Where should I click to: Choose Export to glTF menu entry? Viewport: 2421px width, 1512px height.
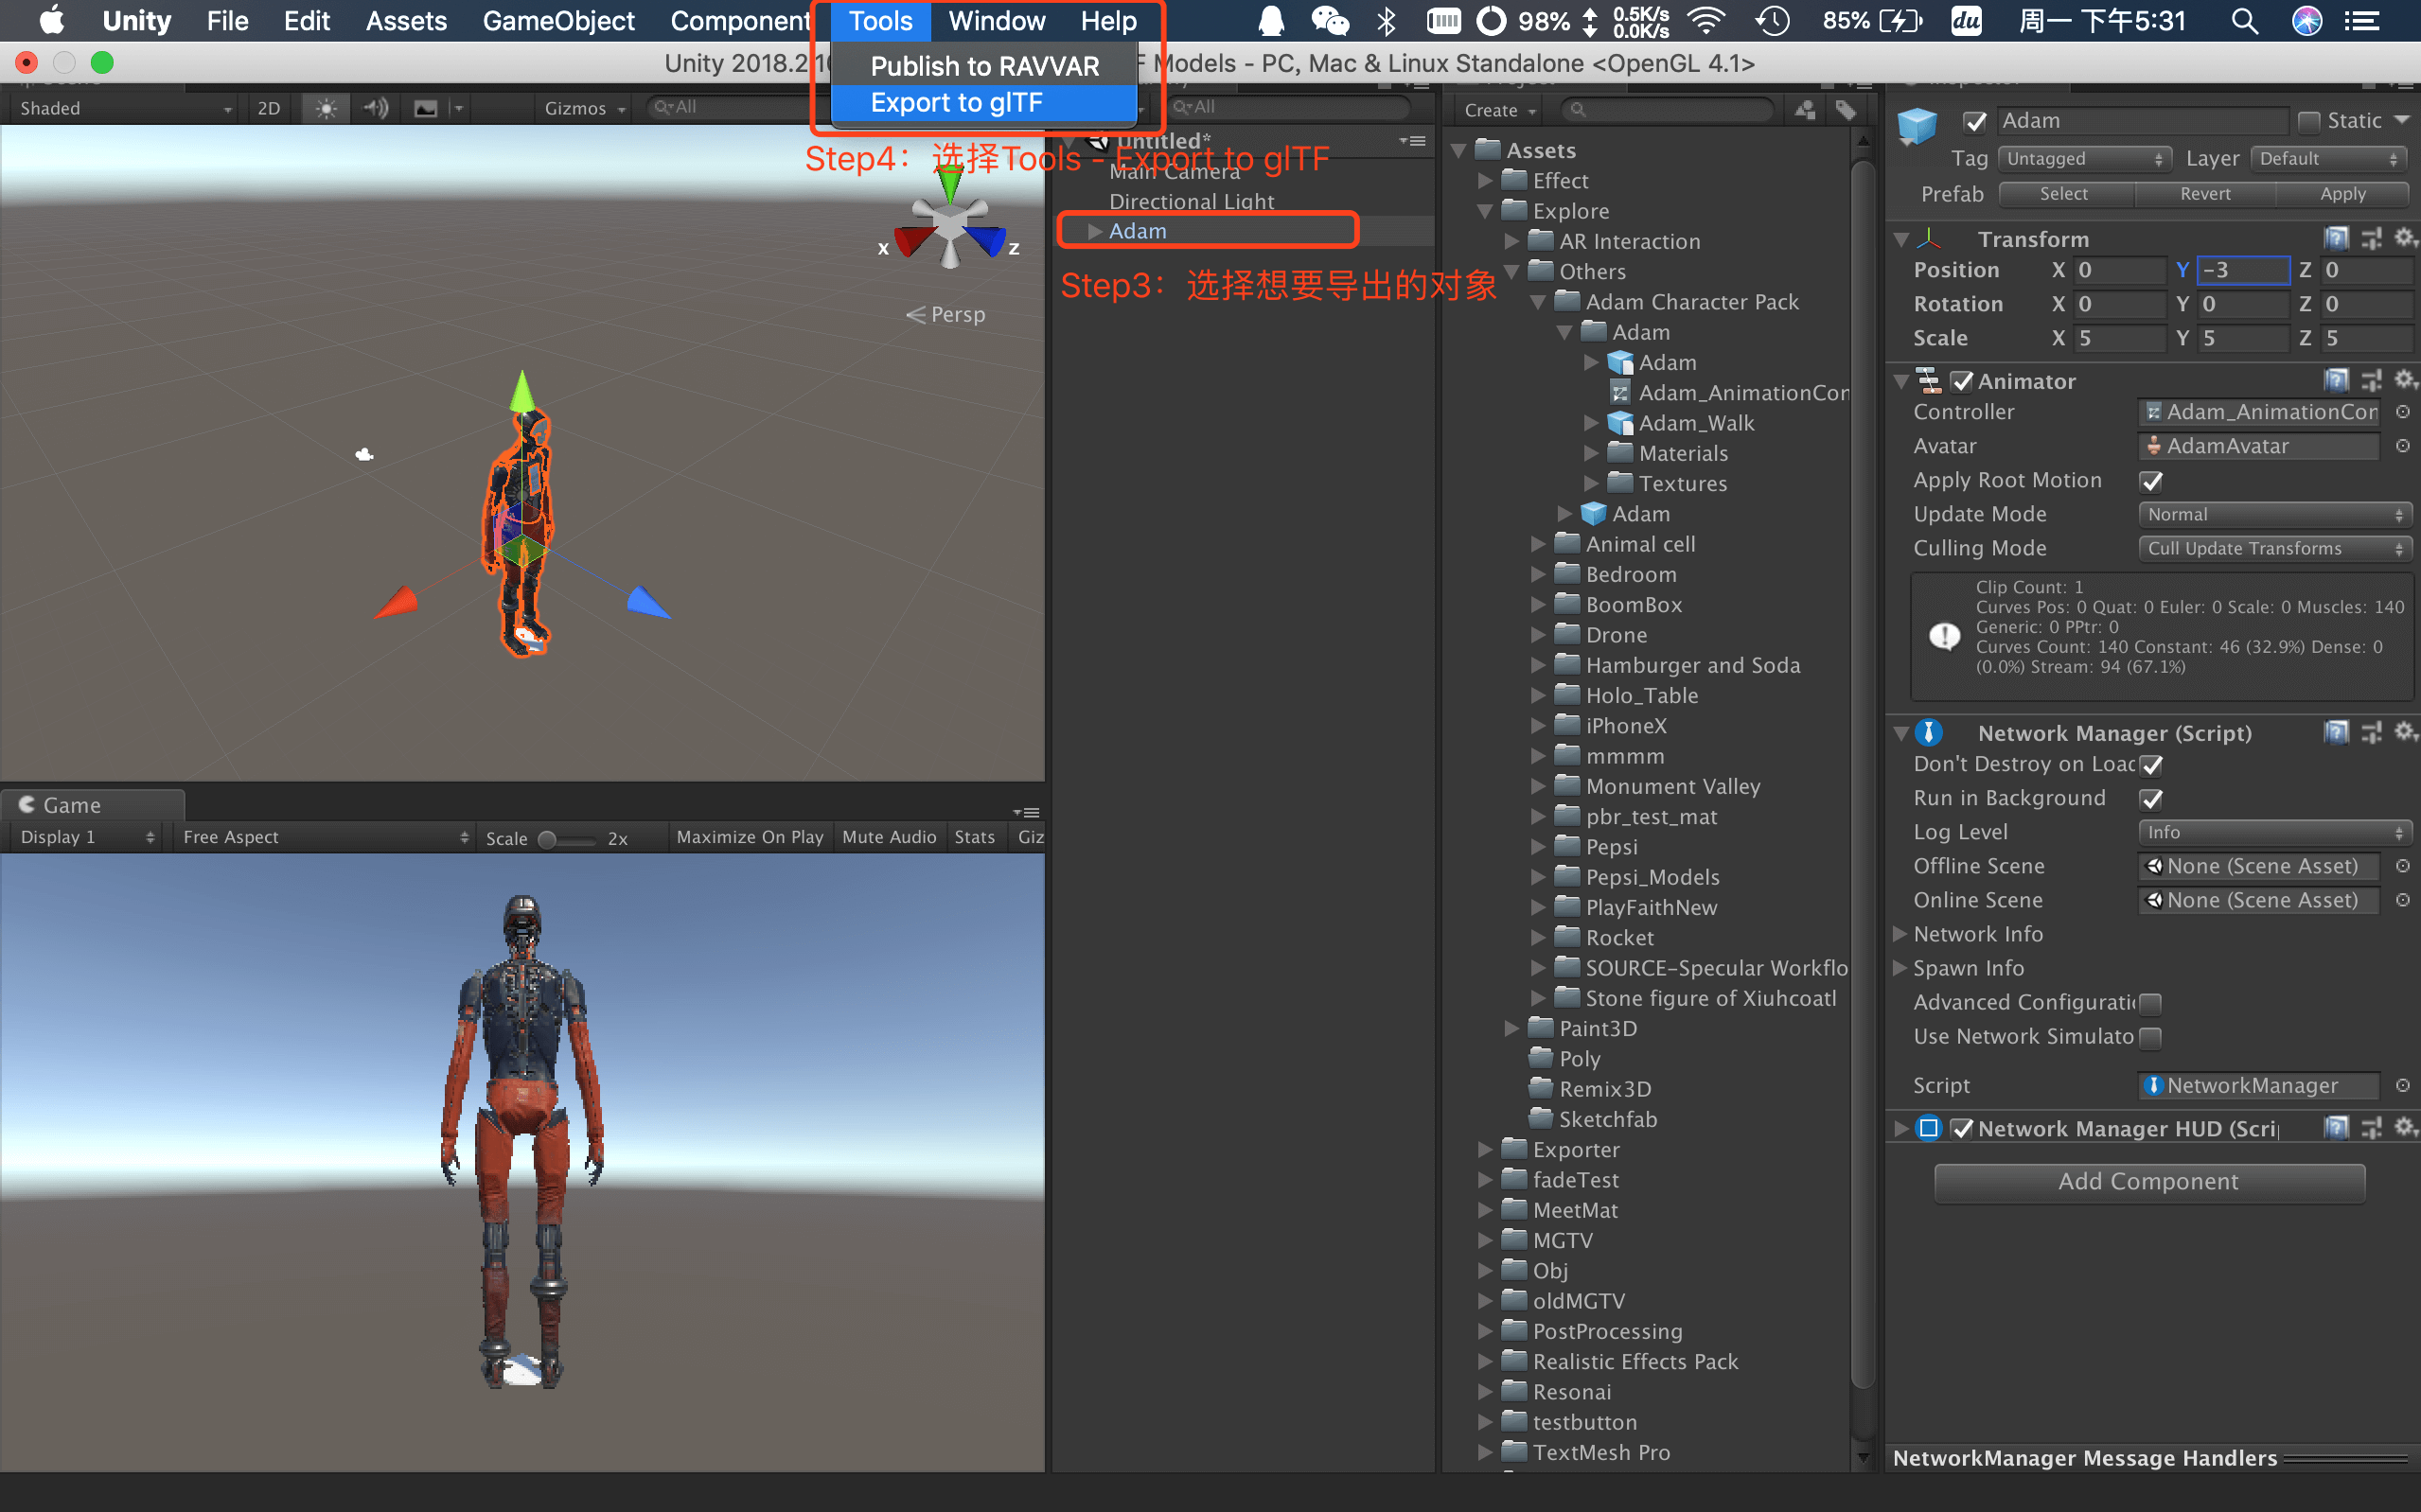(956, 103)
